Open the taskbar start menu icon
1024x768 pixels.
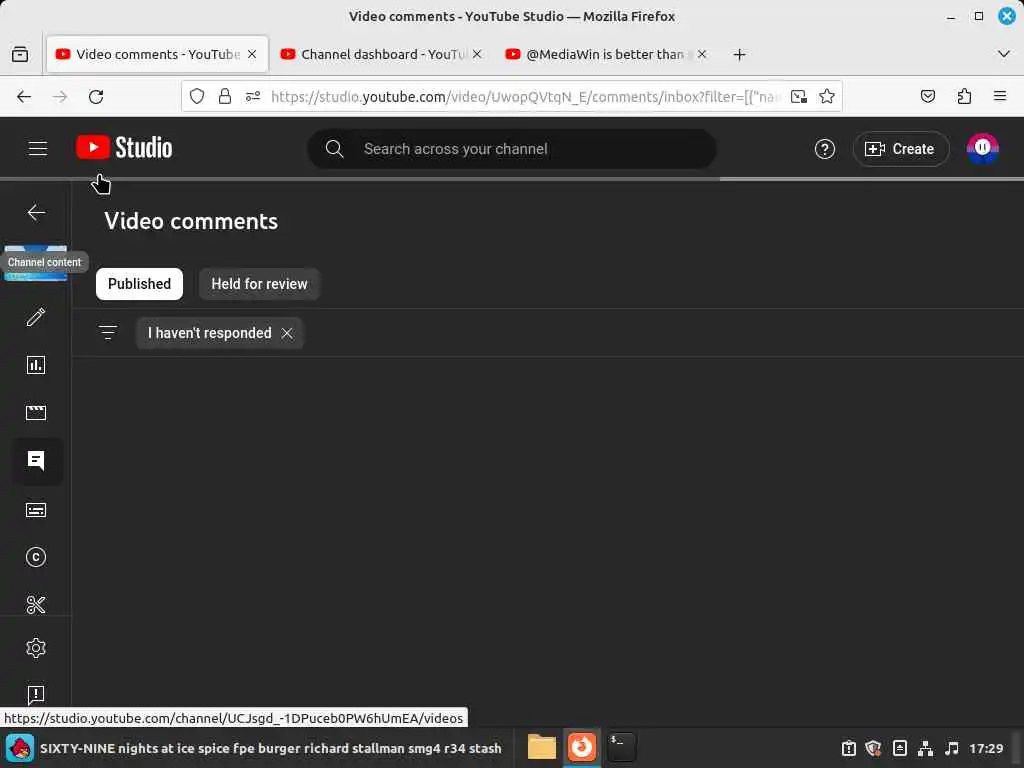click(20, 748)
